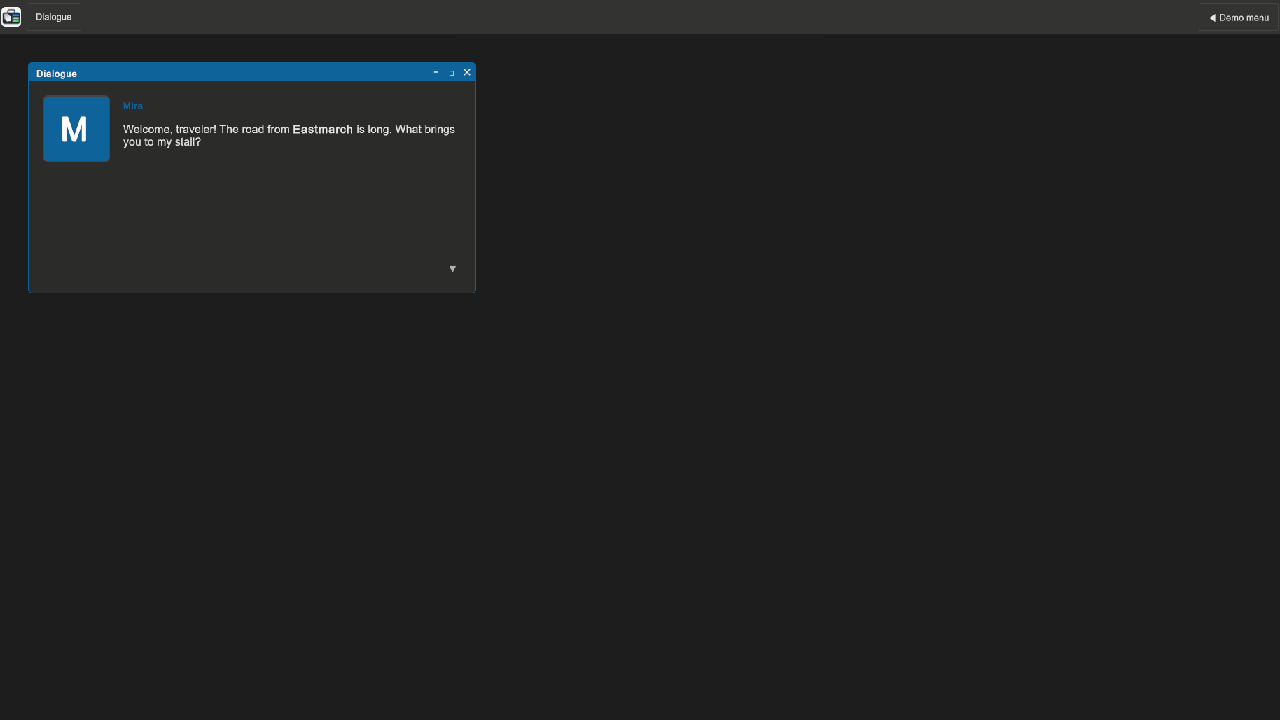1280x720 pixels.
Task: Click the application logo icon in the top bar
Action: click(11, 17)
